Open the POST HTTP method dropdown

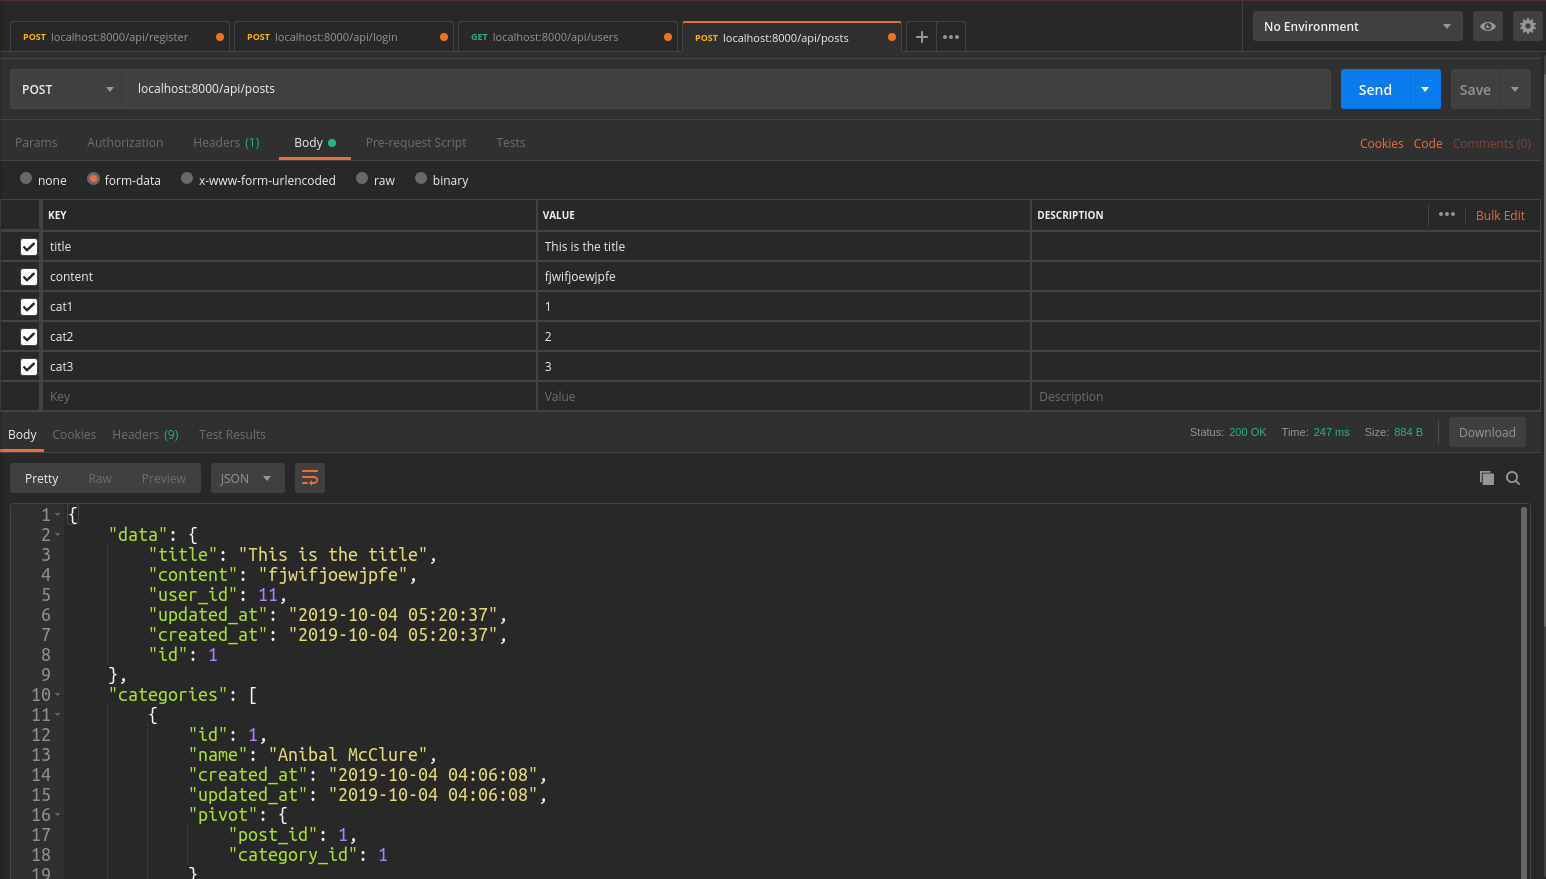click(x=68, y=89)
